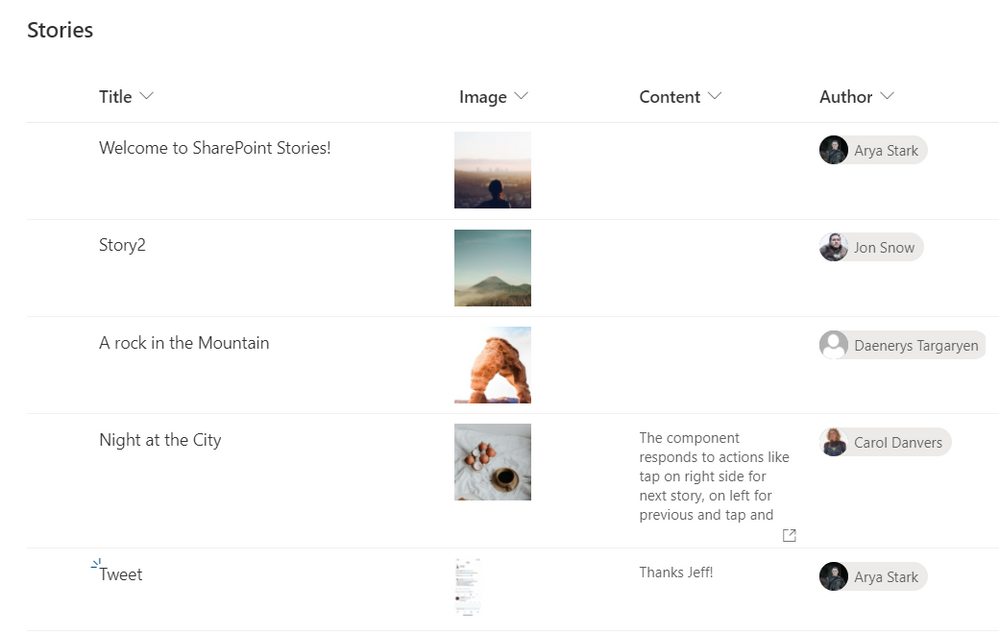
Task: Click Jon Snow's profile avatar
Action: coord(833,247)
